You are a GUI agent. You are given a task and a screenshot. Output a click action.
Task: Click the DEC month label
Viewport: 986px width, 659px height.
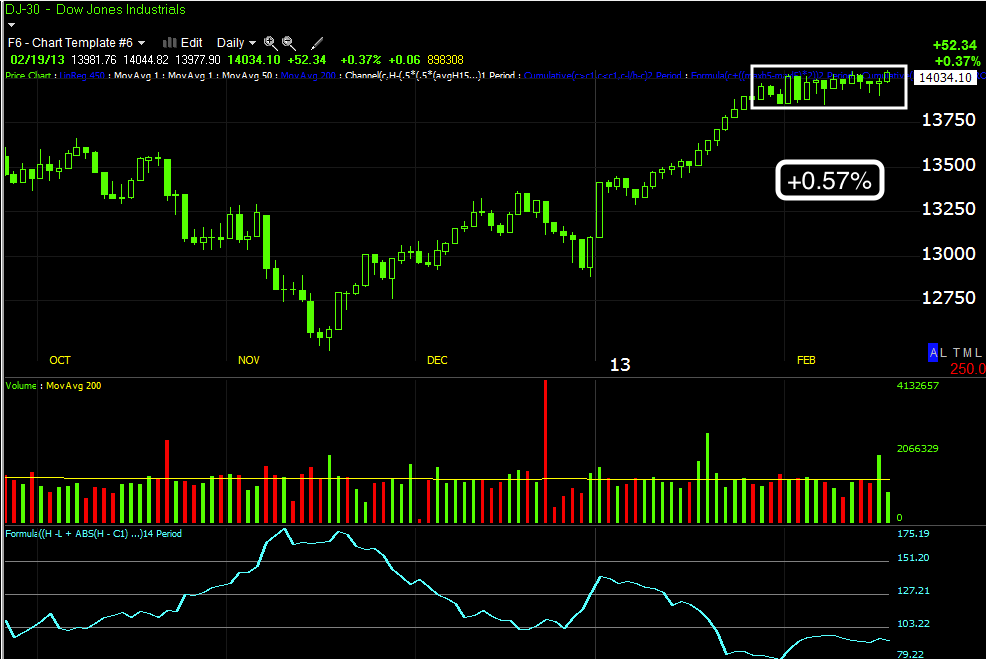pyautogui.click(x=437, y=360)
